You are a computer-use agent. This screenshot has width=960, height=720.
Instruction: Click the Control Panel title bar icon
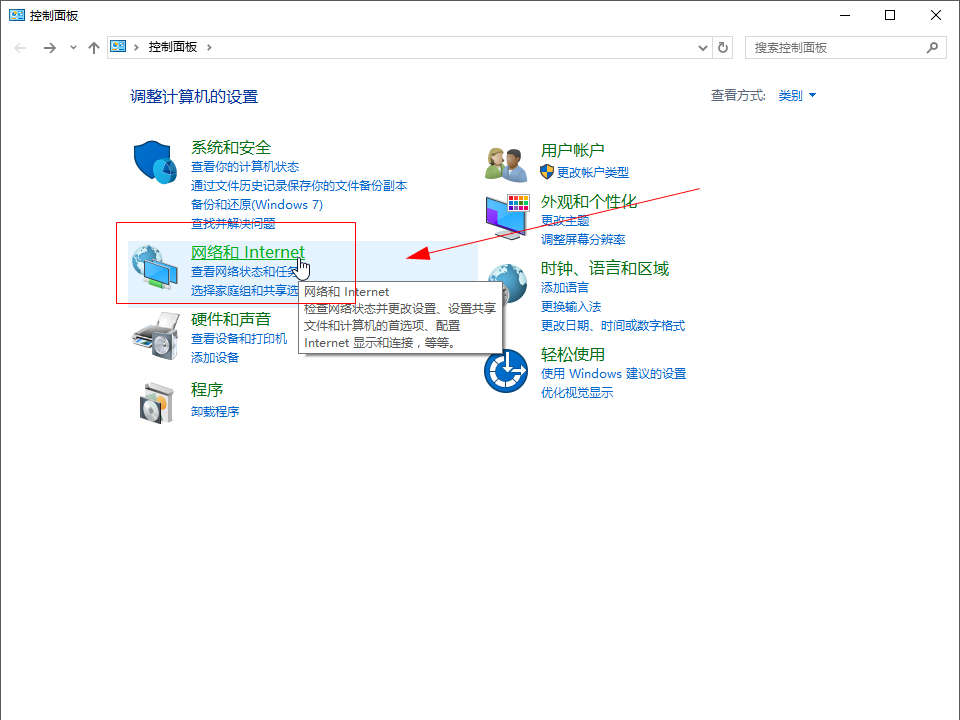click(x=17, y=15)
